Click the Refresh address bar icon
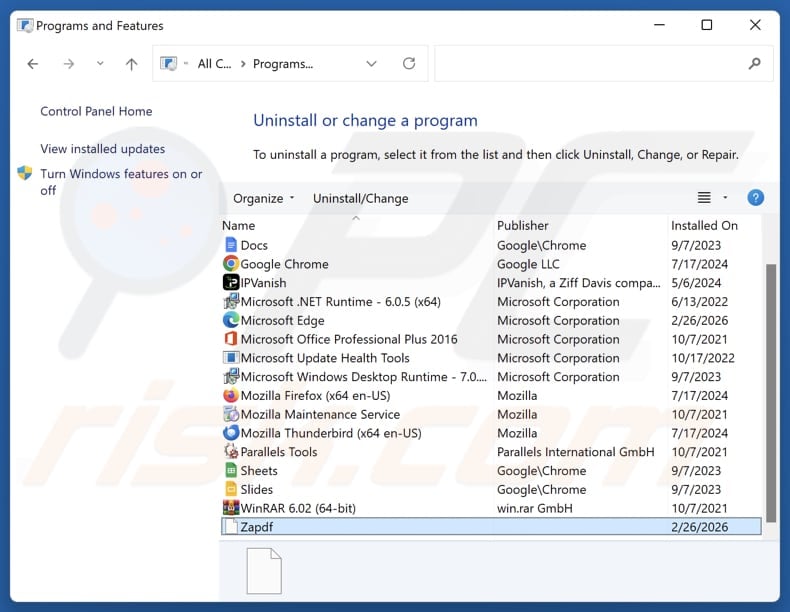790x612 pixels. [409, 63]
